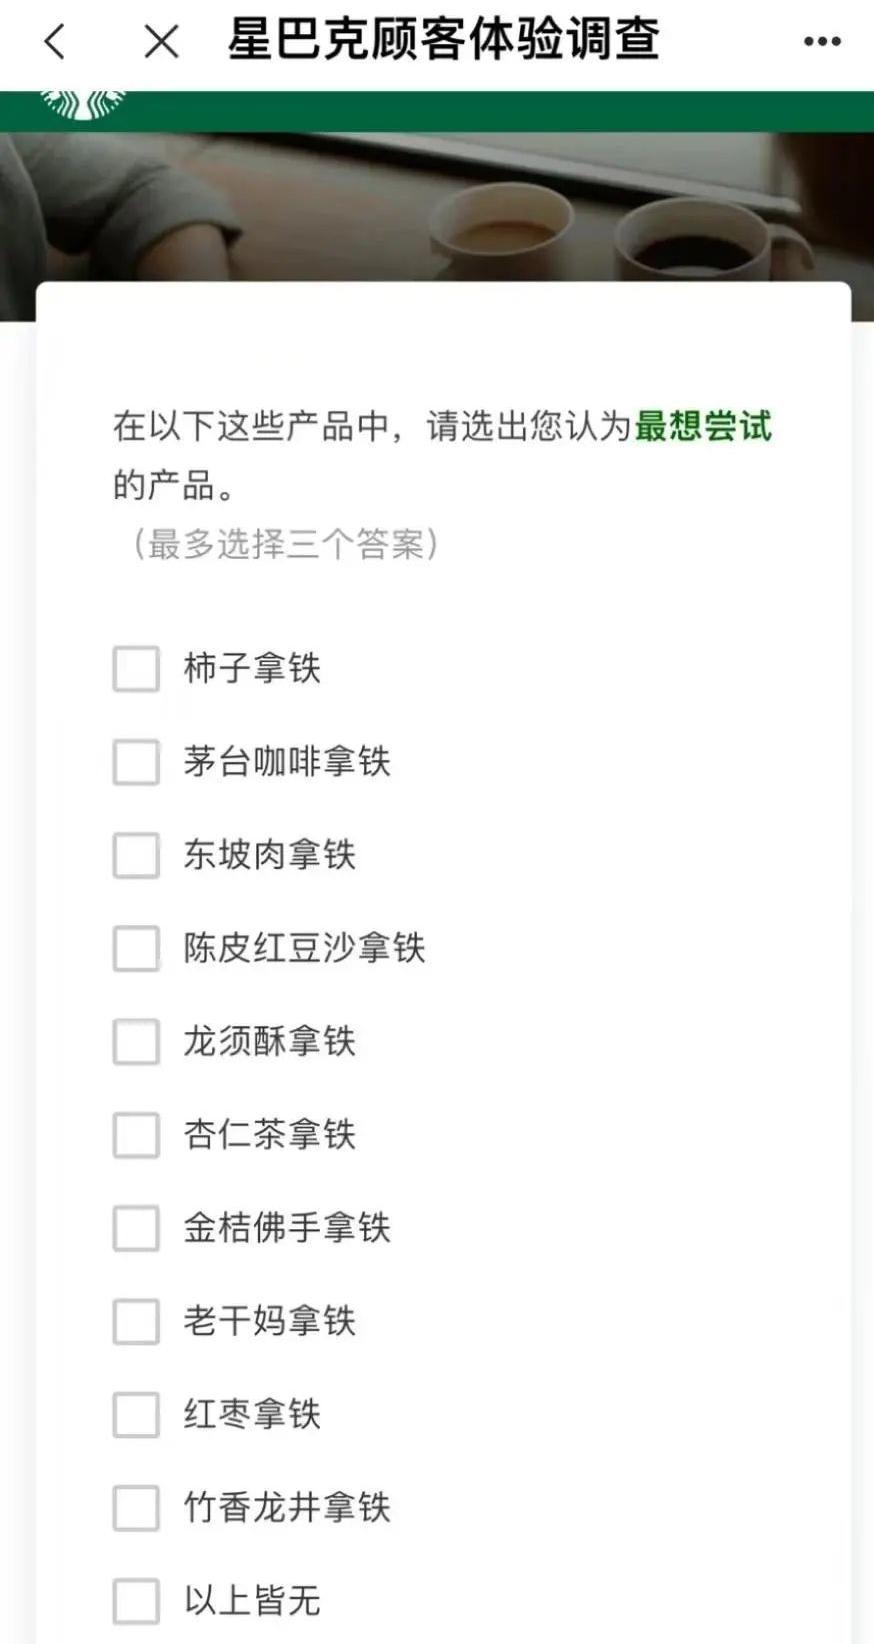Screen dimensions: 874x1644
Task: Tap the 老干妈拿铁 option label text
Action: point(269,1322)
